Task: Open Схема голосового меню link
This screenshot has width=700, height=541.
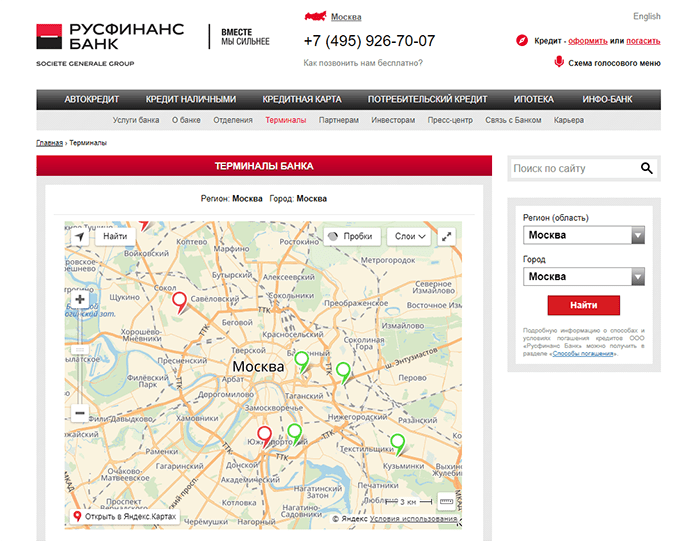Action: [x=614, y=63]
